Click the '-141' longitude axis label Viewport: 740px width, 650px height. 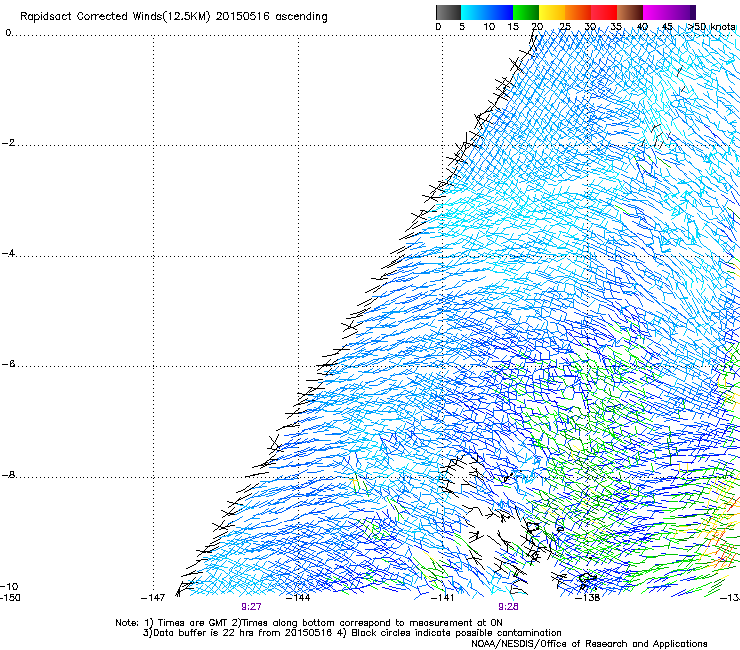[443, 598]
